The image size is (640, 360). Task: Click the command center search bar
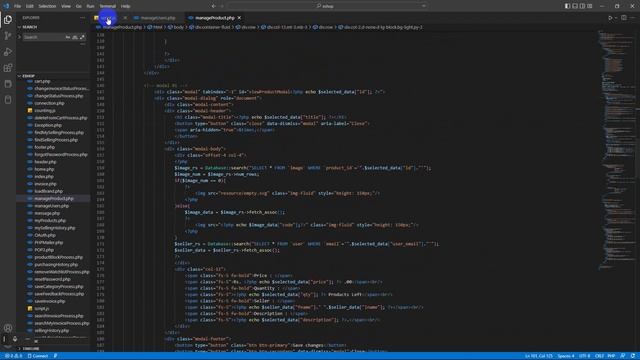(327, 6)
